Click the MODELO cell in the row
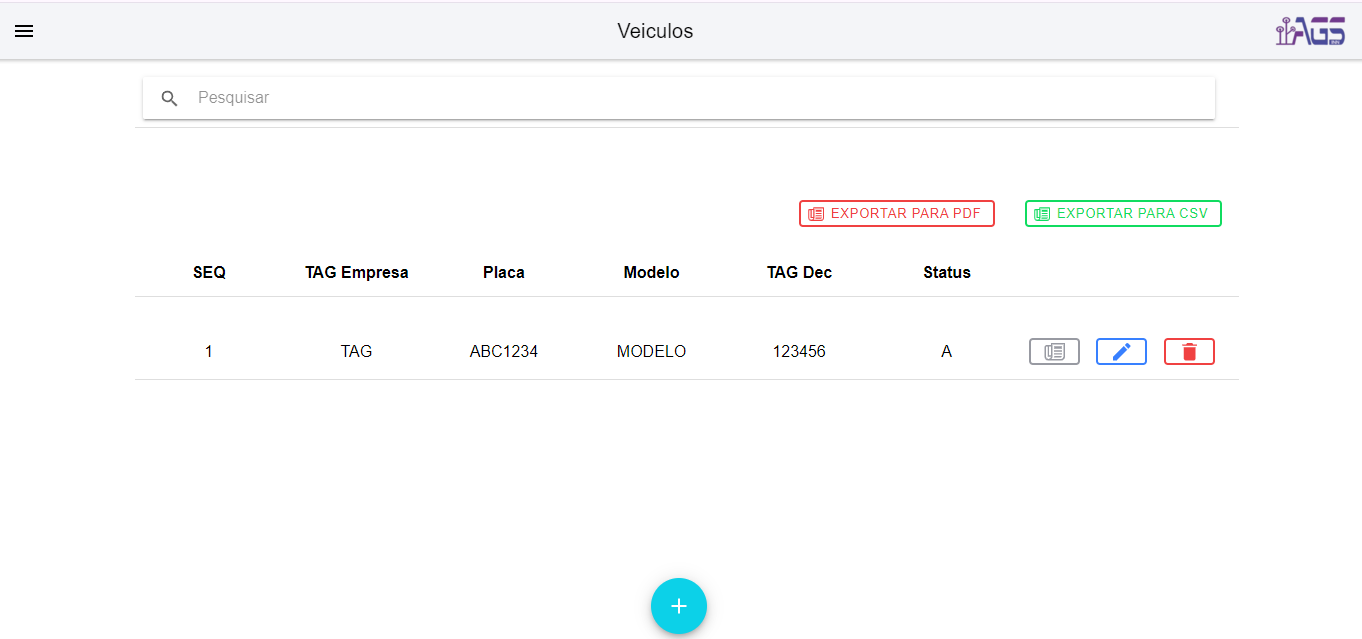 (651, 352)
